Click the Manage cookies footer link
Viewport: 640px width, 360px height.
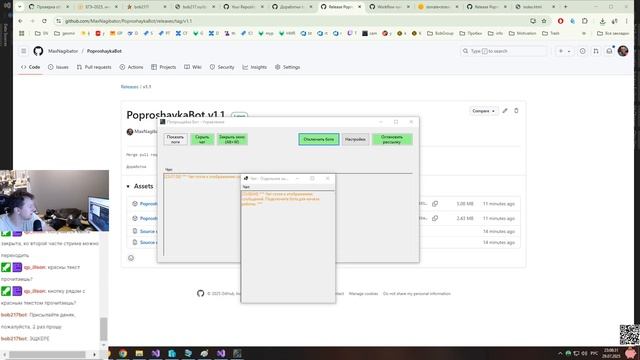point(363,293)
